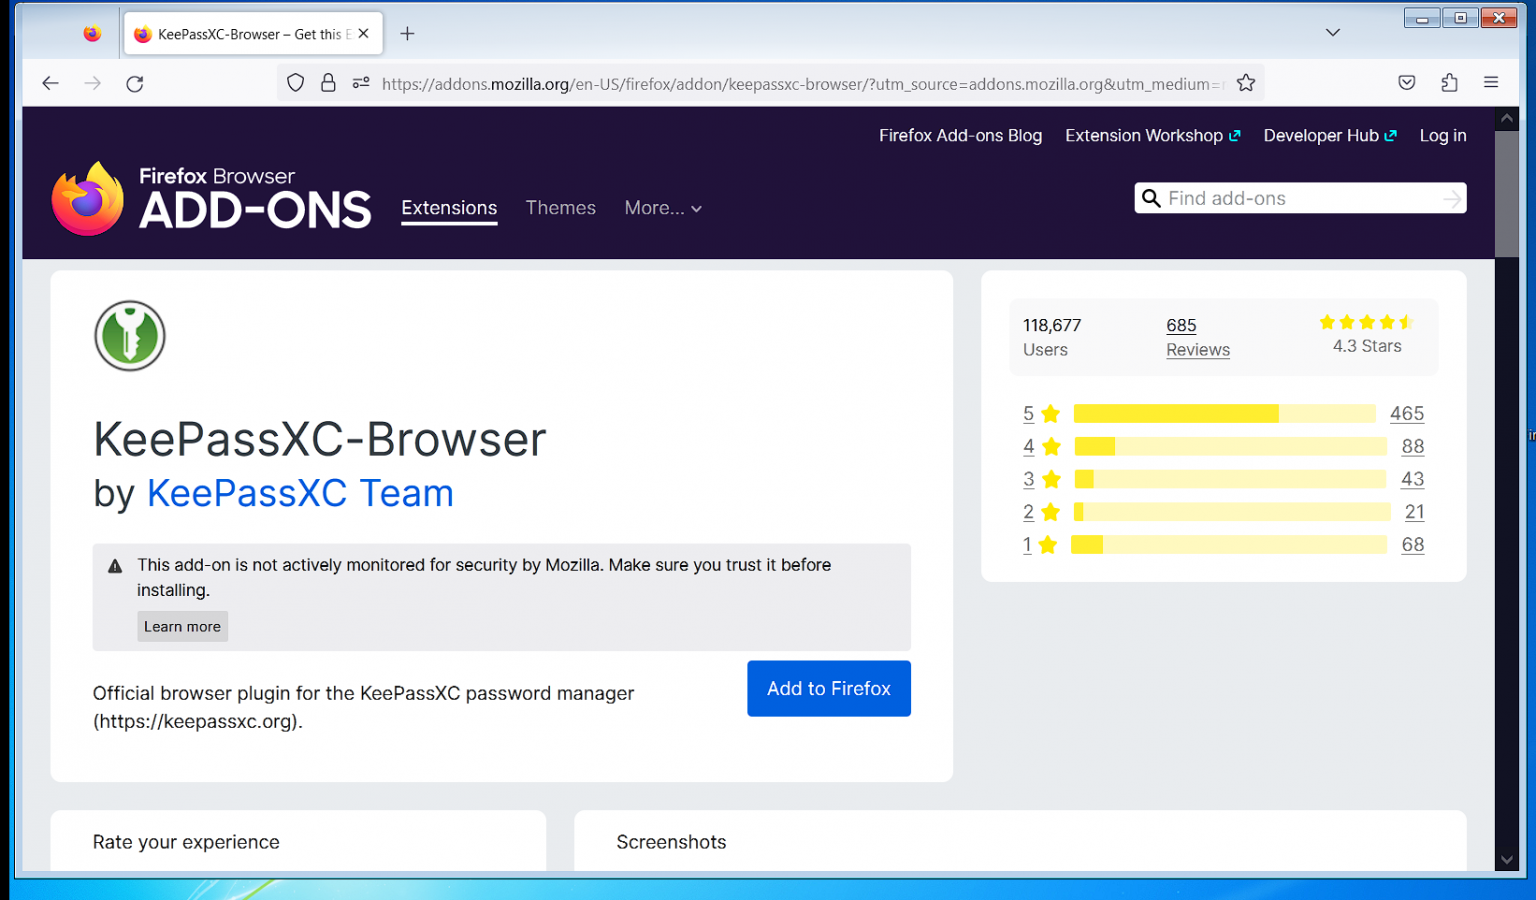The image size is (1536, 900).
Task: Click the magnifier in the Find add-ons box
Action: click(1151, 198)
